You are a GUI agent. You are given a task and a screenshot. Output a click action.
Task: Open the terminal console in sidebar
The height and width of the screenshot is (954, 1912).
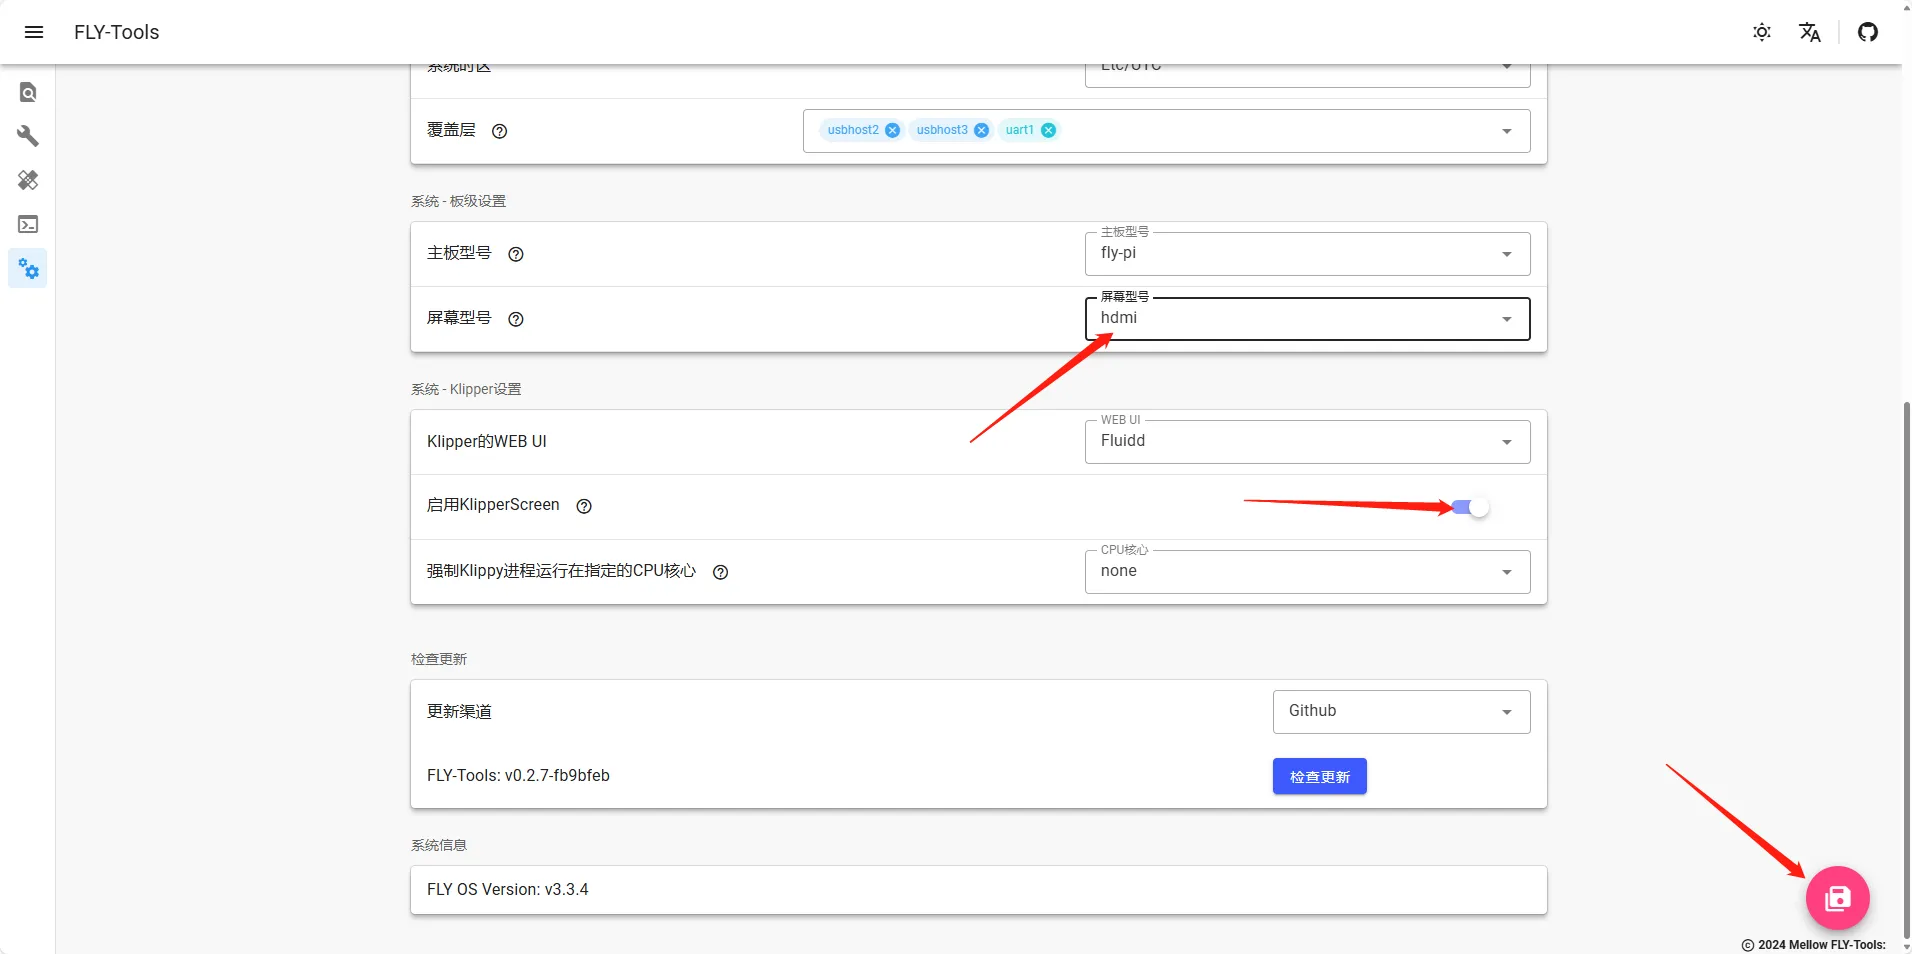point(28,224)
